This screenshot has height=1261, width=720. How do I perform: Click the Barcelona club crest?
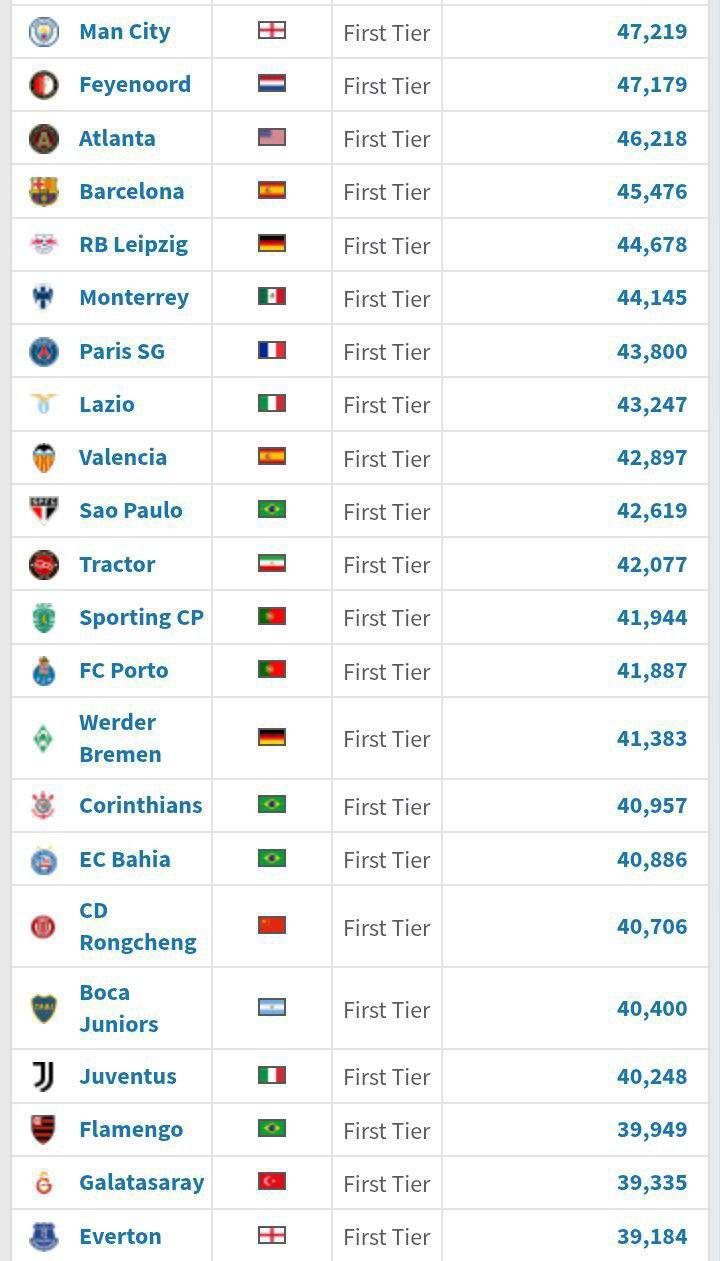coord(44,191)
